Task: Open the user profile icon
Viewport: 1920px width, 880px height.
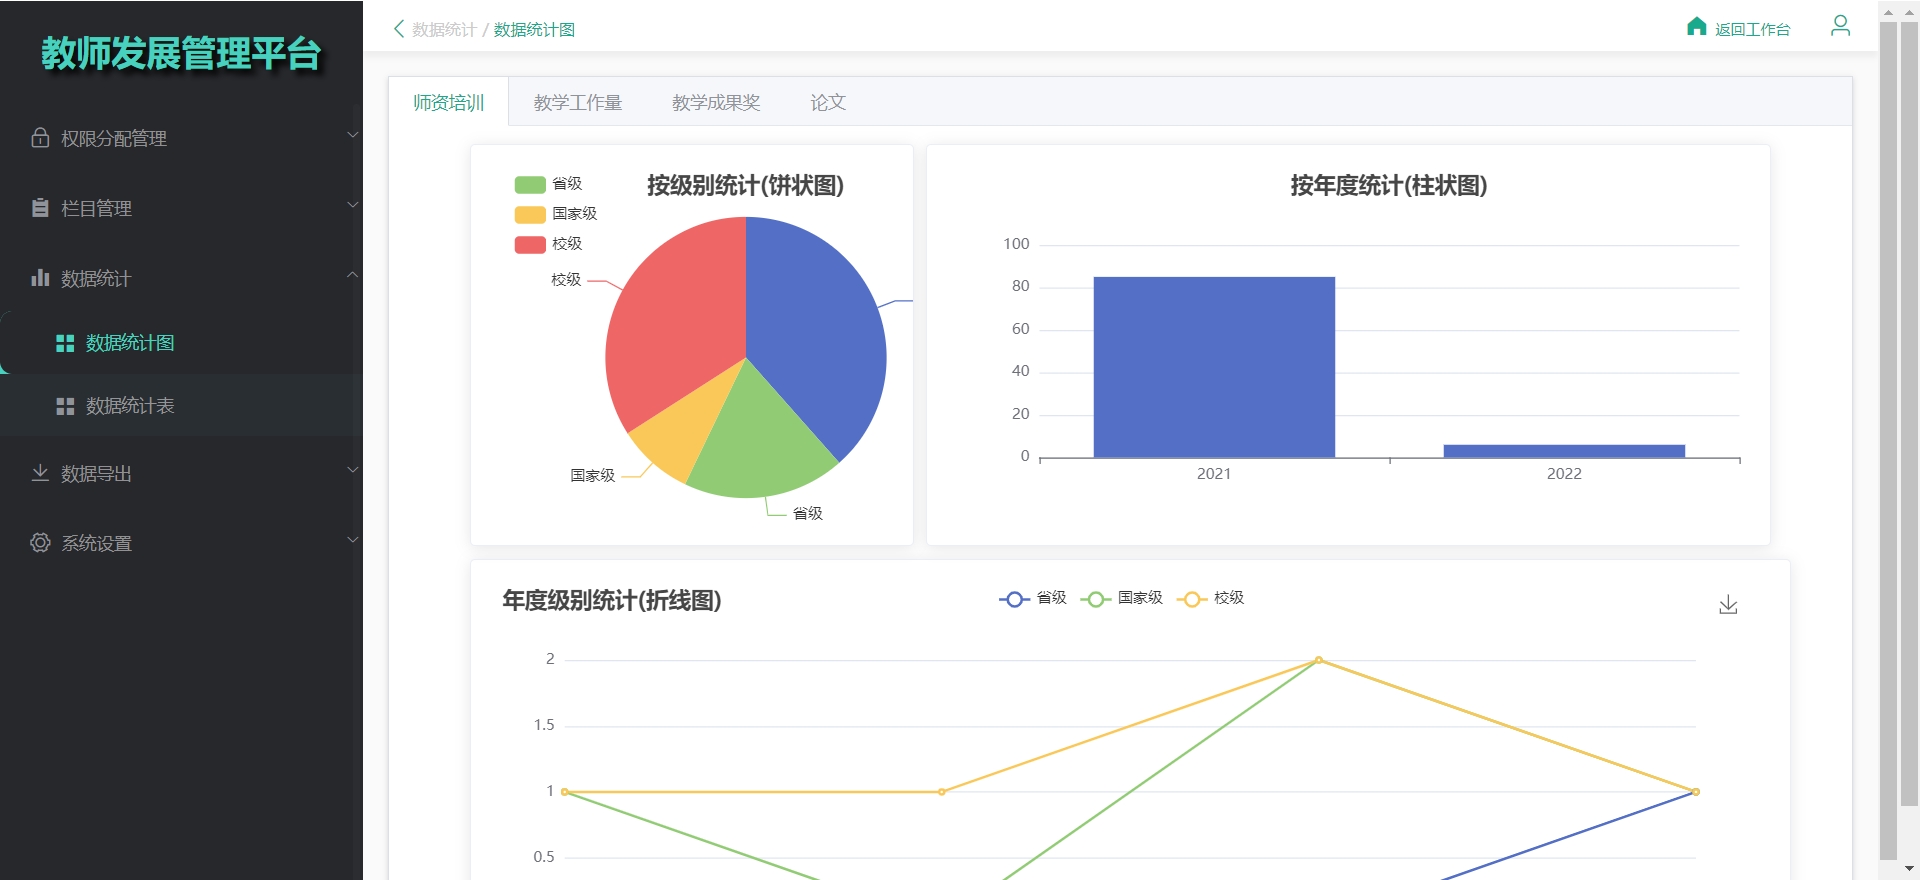Action: point(1840,26)
